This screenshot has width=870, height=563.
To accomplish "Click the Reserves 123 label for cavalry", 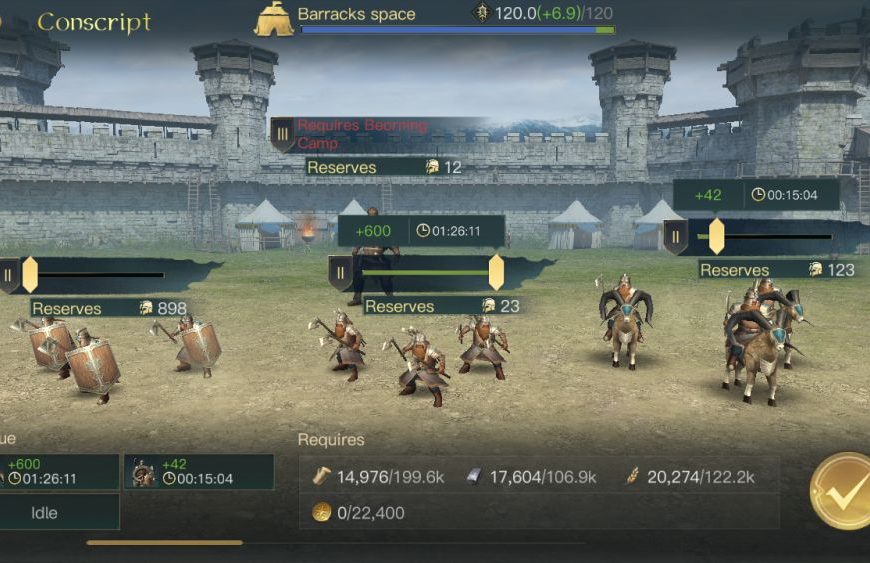I will pos(777,270).
